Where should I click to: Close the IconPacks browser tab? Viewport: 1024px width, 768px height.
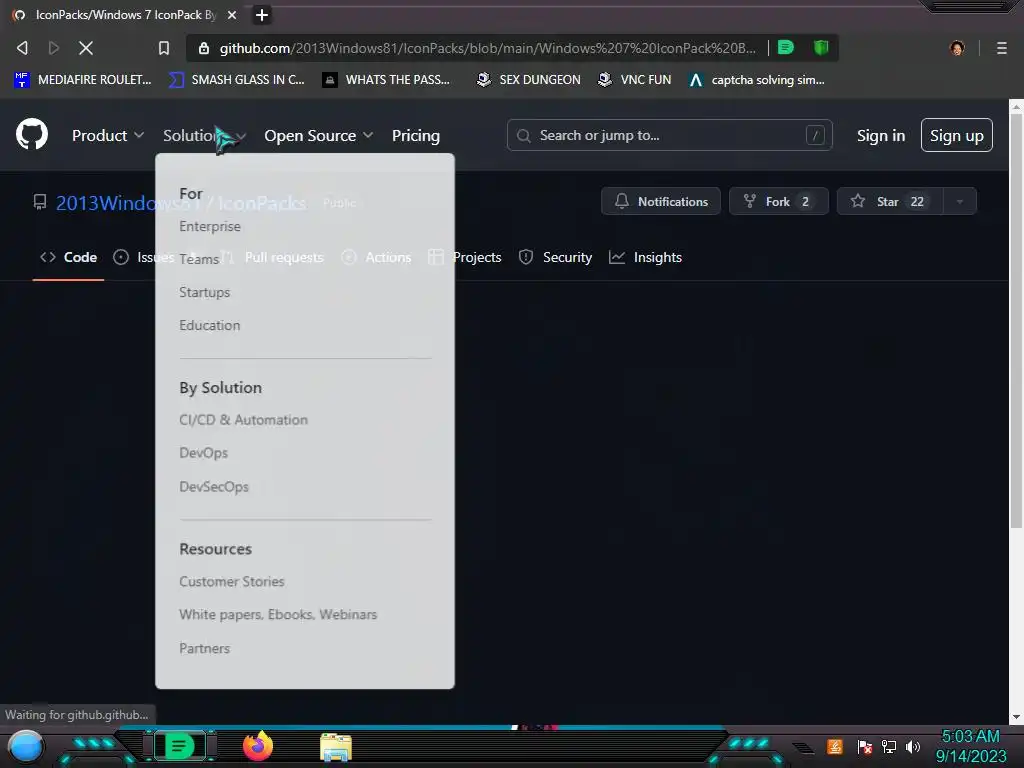click(x=232, y=15)
